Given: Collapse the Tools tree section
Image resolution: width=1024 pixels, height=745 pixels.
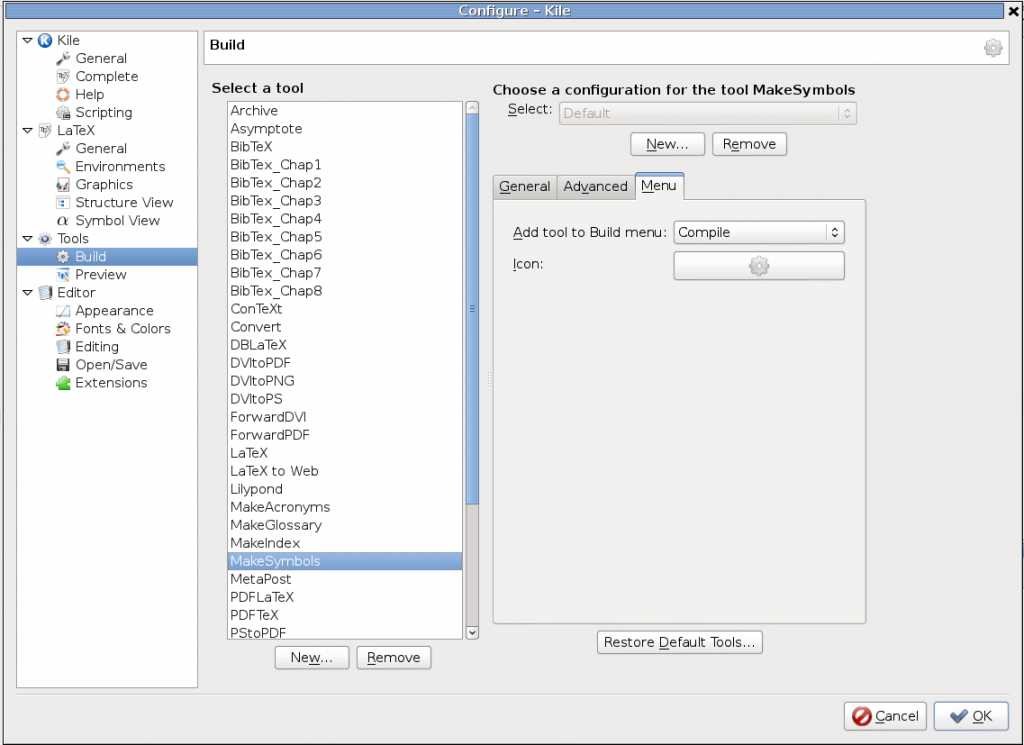Looking at the screenshot, I should tap(27, 239).
